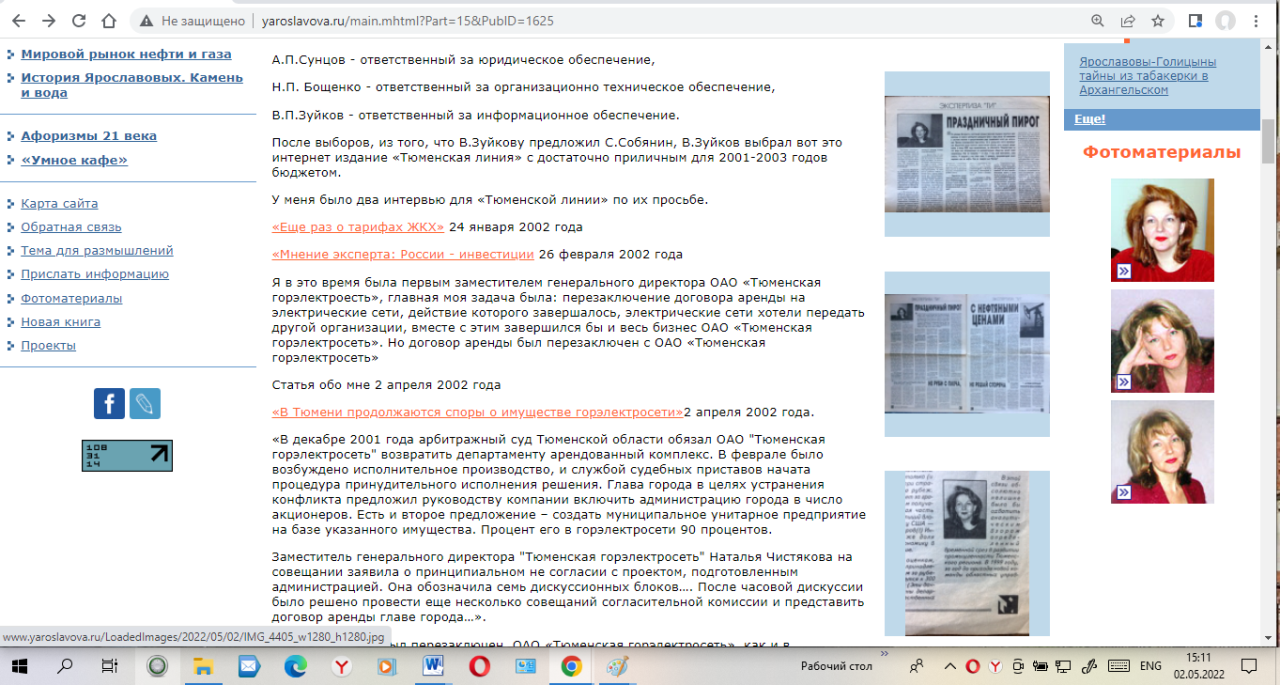Open the second portrait photo thumbnail
This screenshot has height=685, width=1280.
point(1162,341)
